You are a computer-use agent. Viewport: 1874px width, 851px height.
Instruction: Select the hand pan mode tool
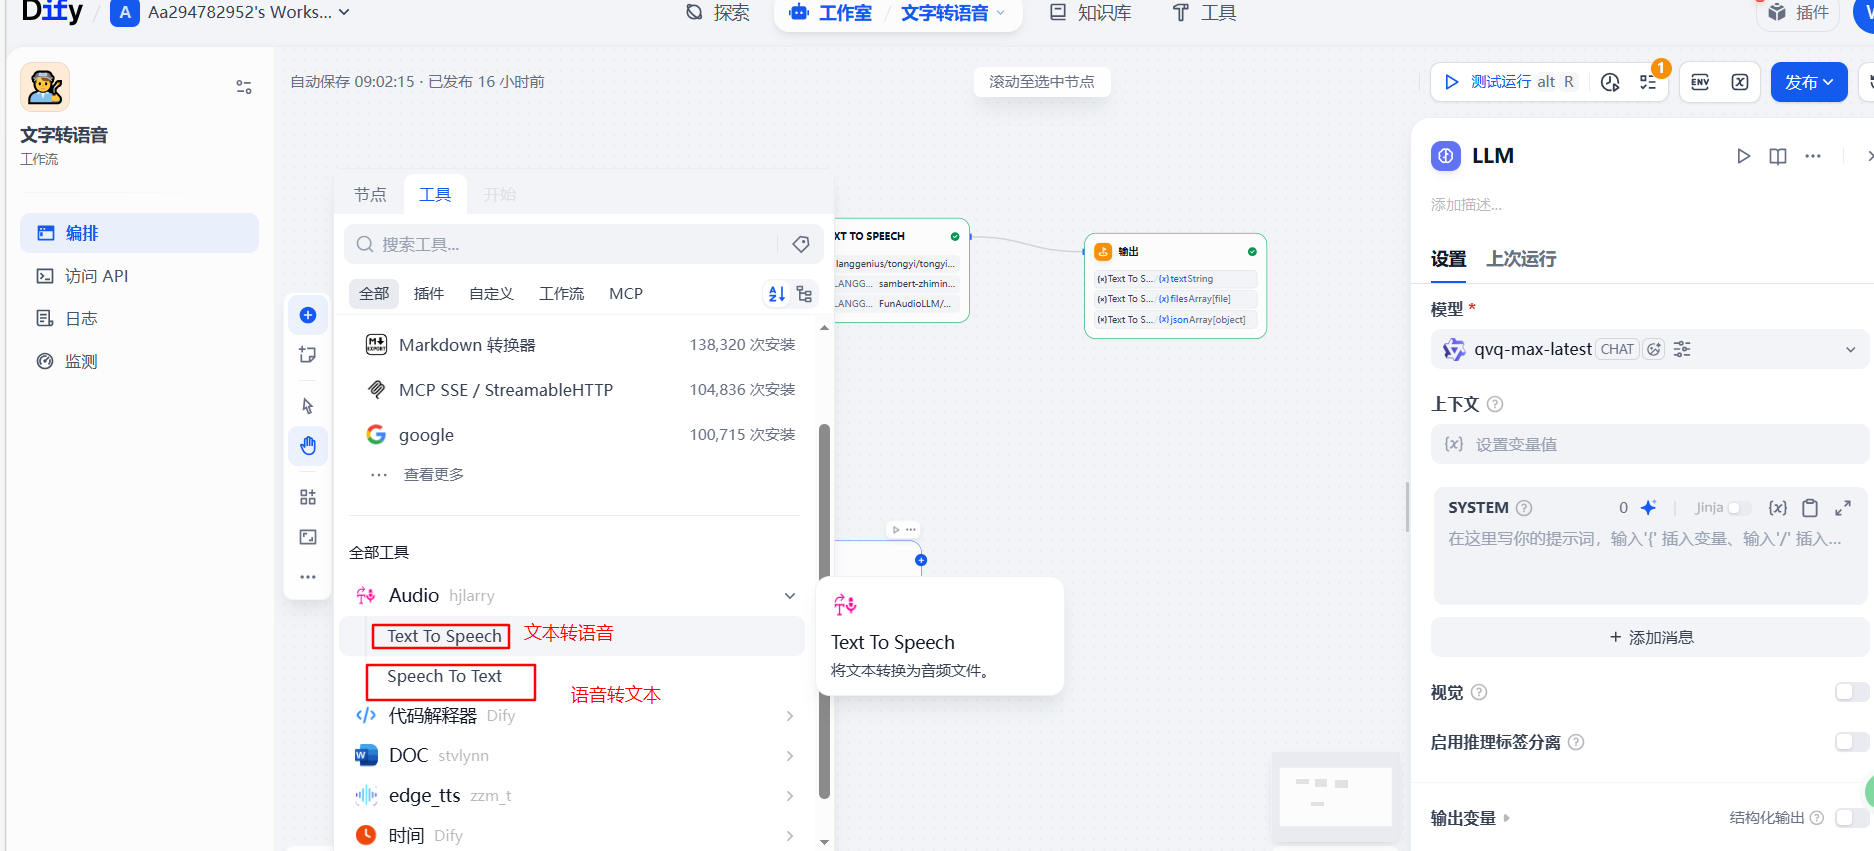[308, 446]
